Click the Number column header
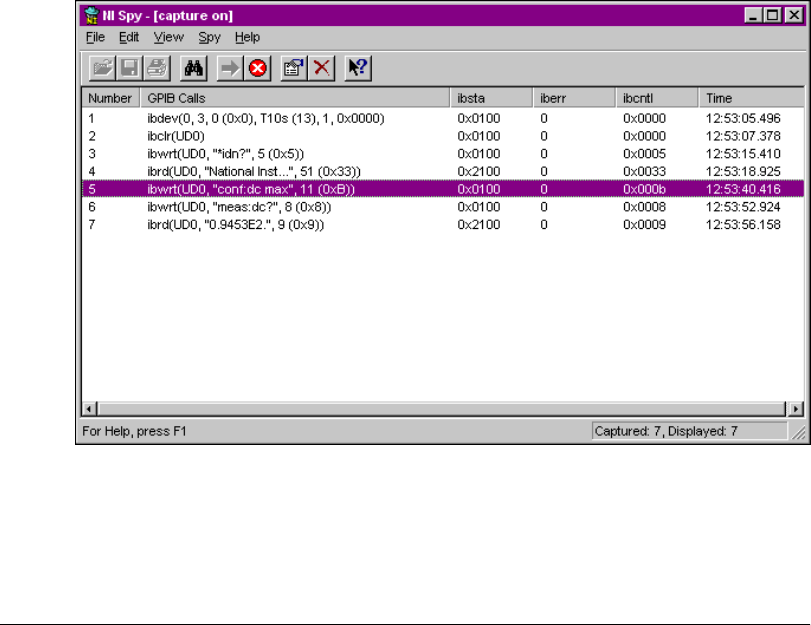The image size is (811, 625). (110, 98)
